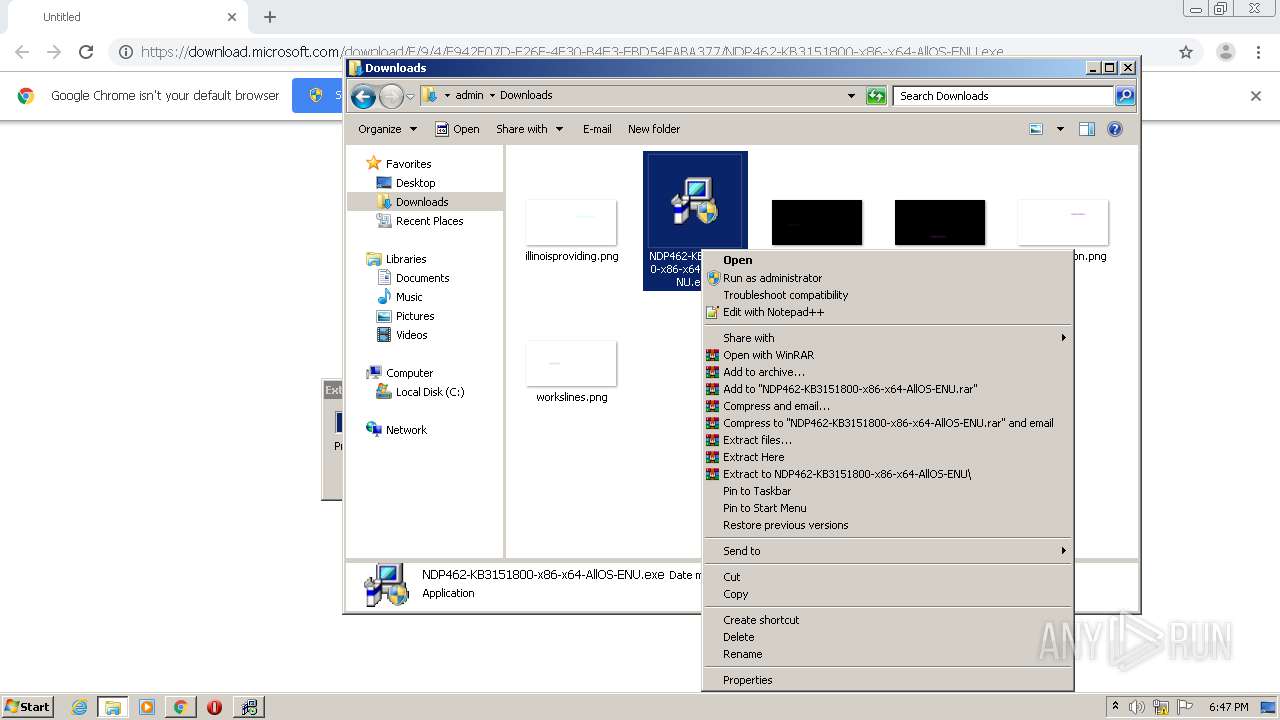Choose Pin to Taskbar
The height and width of the screenshot is (720, 1280).
887,491
